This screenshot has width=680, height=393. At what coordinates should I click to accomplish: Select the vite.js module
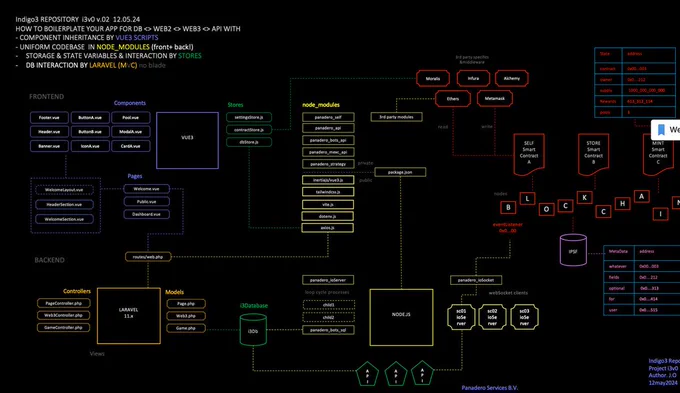coord(328,204)
